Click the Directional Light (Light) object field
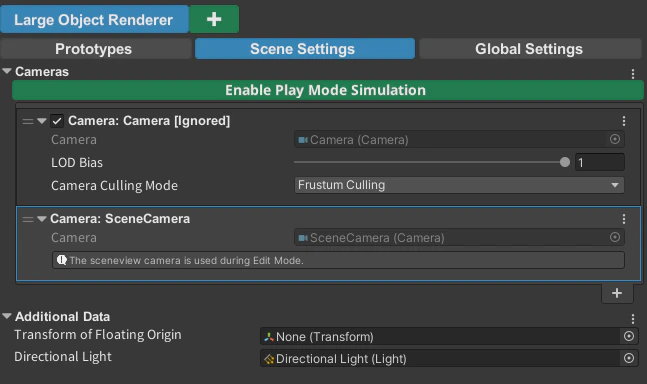 coord(449,358)
